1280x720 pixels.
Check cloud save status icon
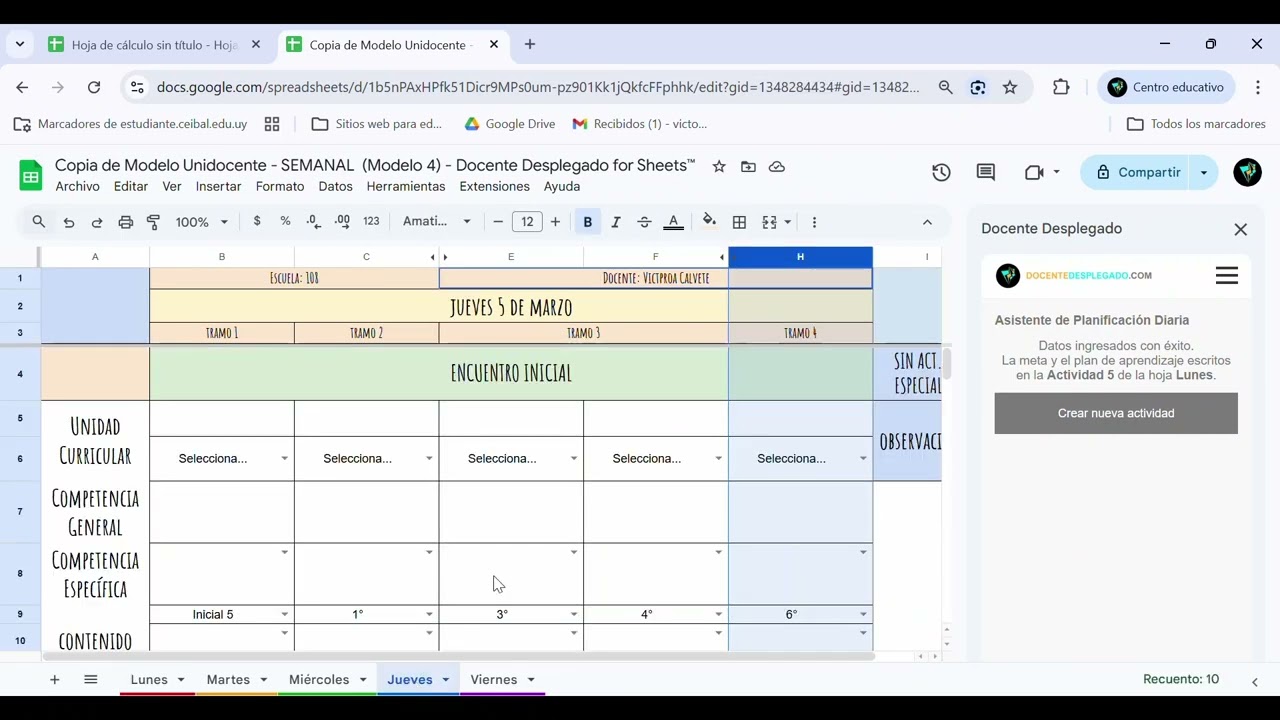777,166
